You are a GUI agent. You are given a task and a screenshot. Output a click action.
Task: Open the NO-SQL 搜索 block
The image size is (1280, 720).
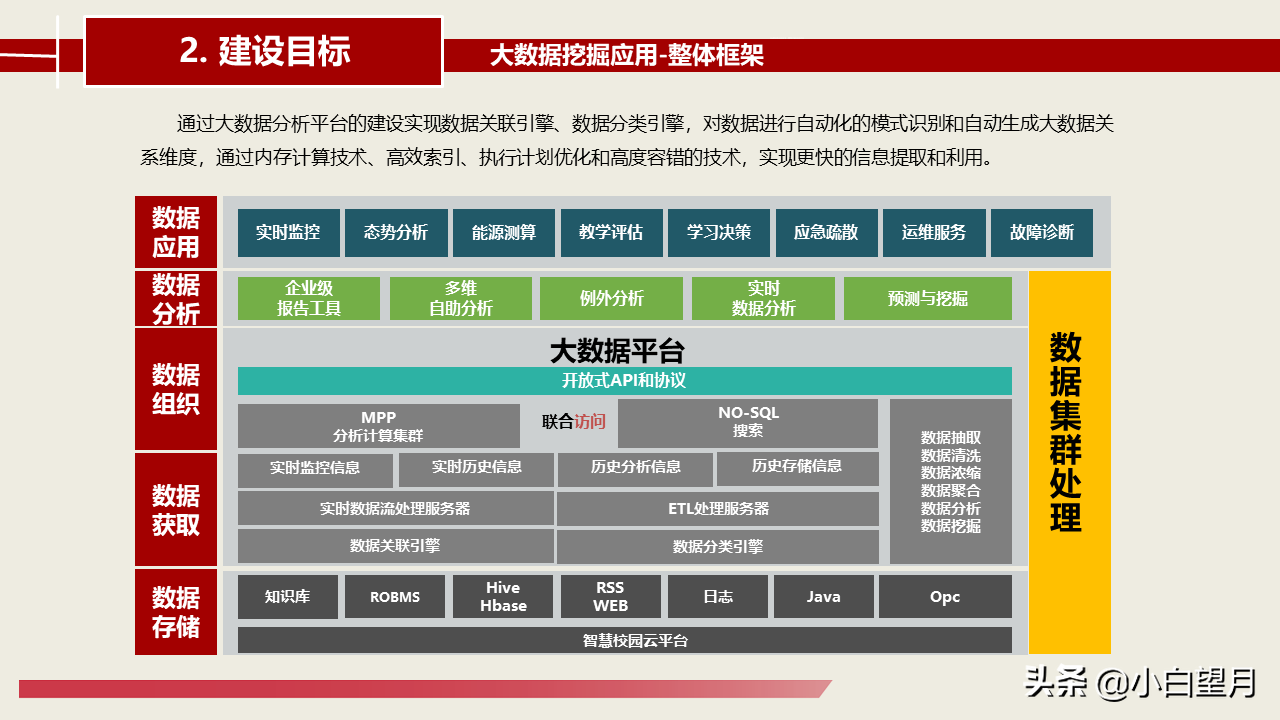point(748,423)
